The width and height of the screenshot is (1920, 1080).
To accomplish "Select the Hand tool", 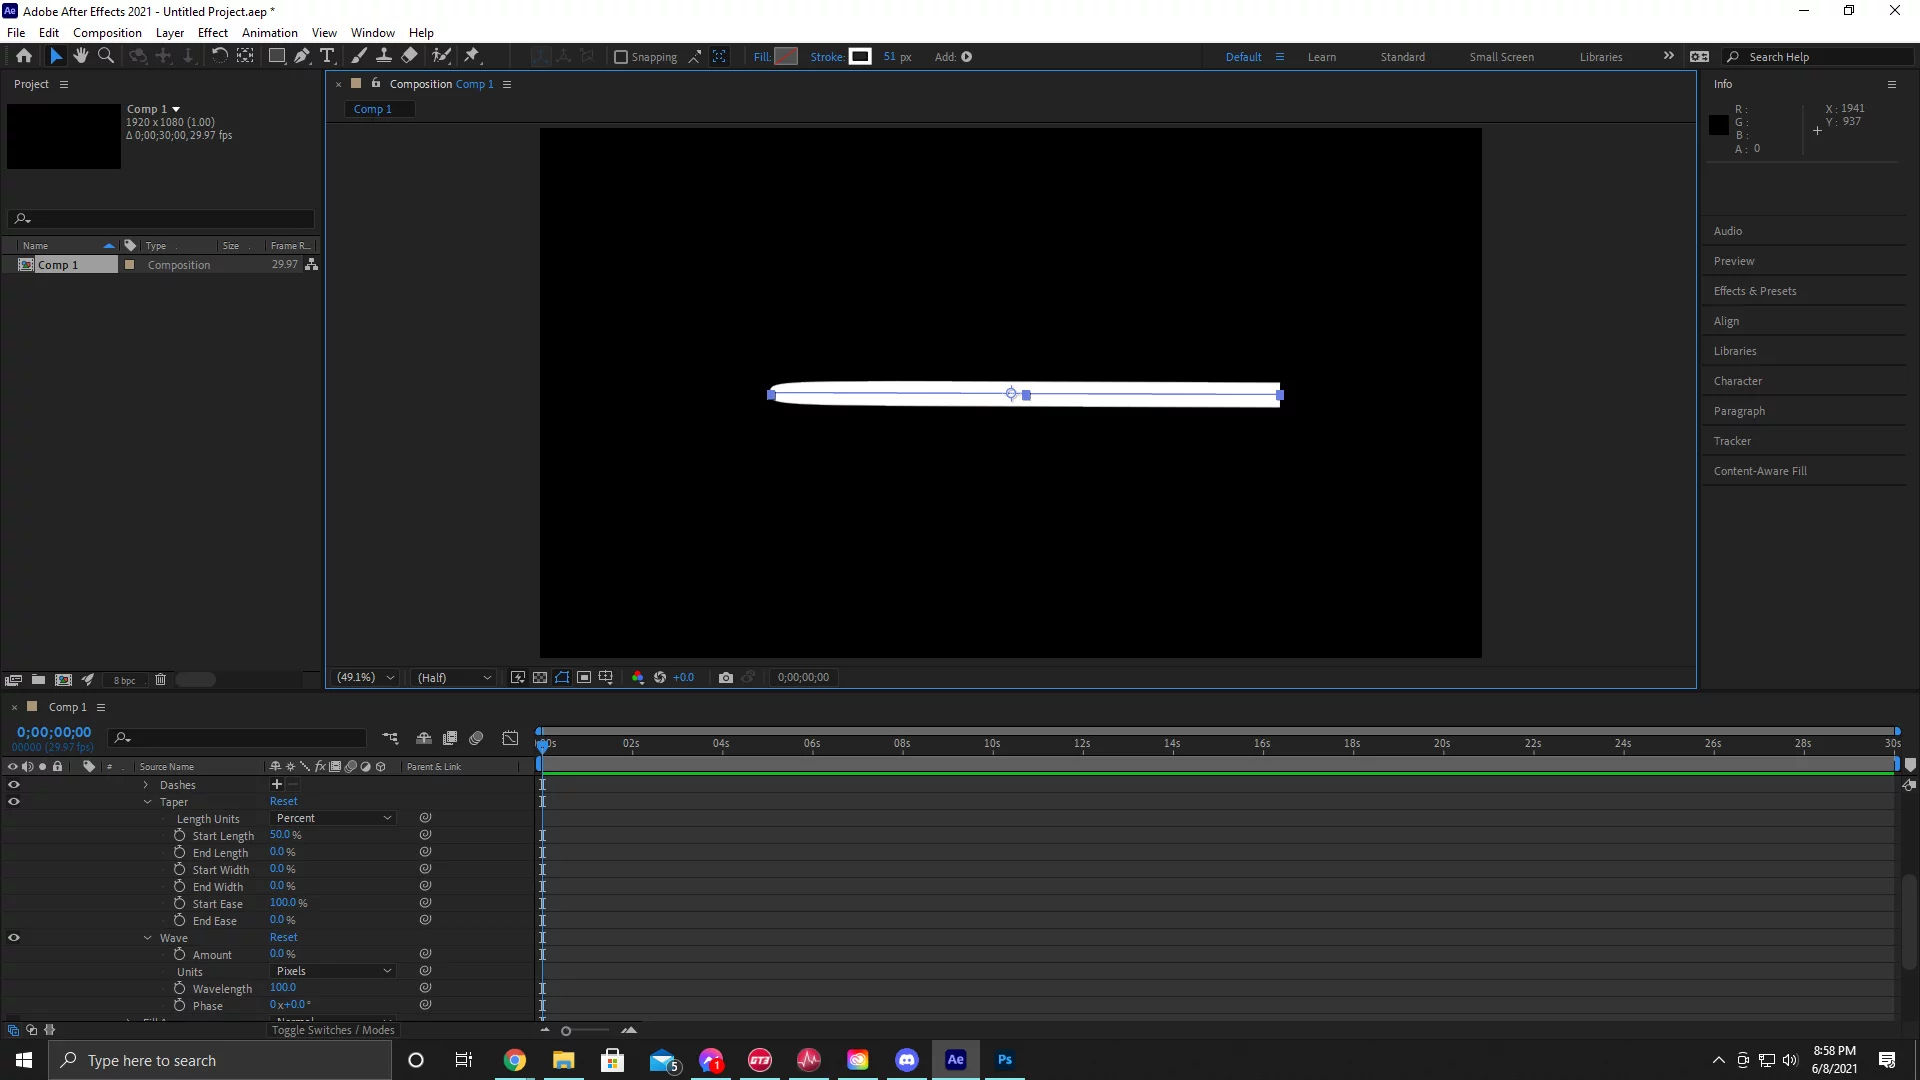I will [x=81, y=57].
